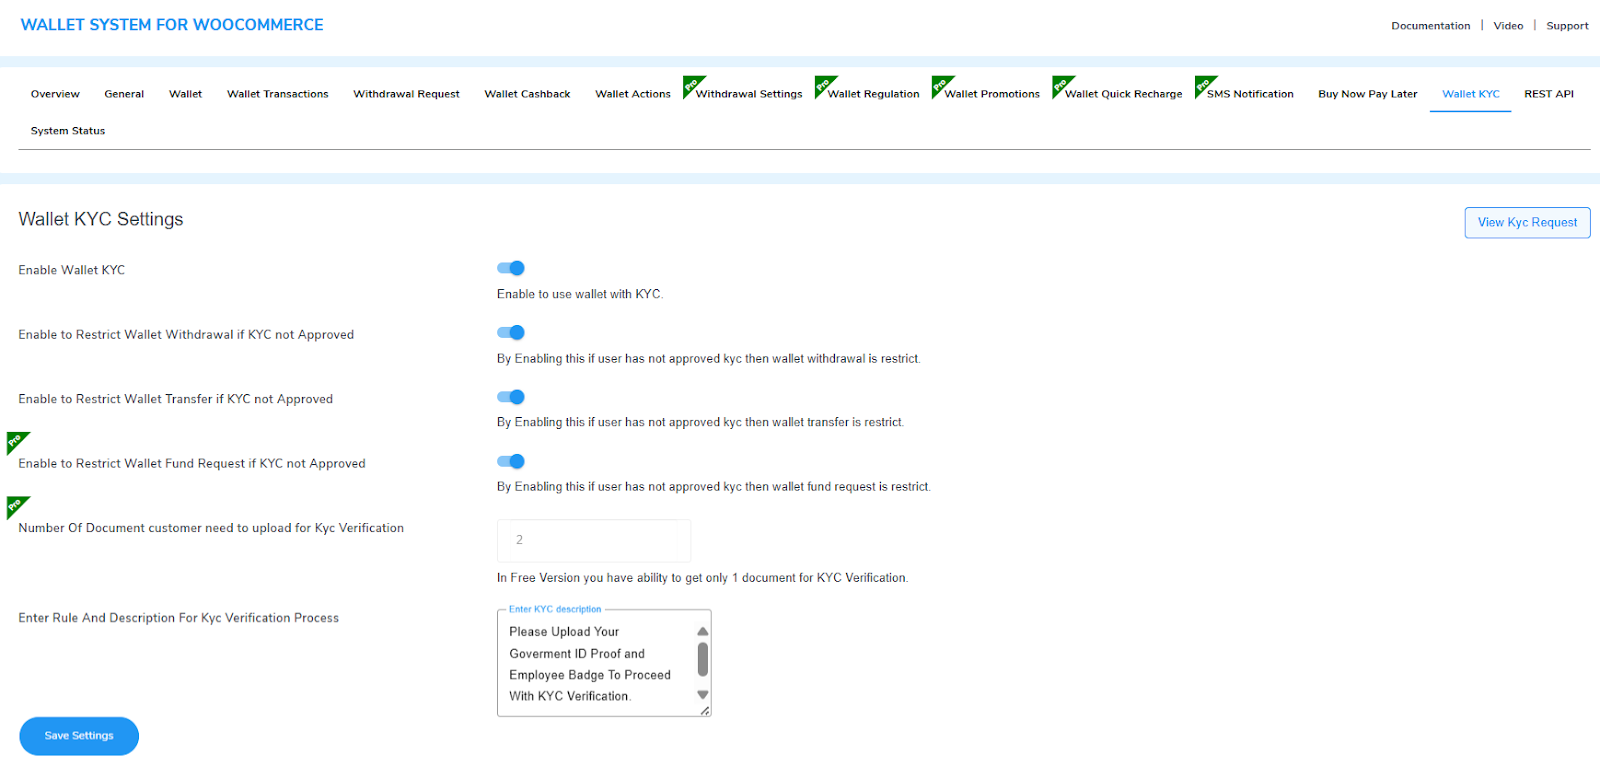Image resolution: width=1600 pixels, height=766 pixels.
Task: Click the Pro badge on Withdrawal Settings tab
Action: tap(692, 85)
